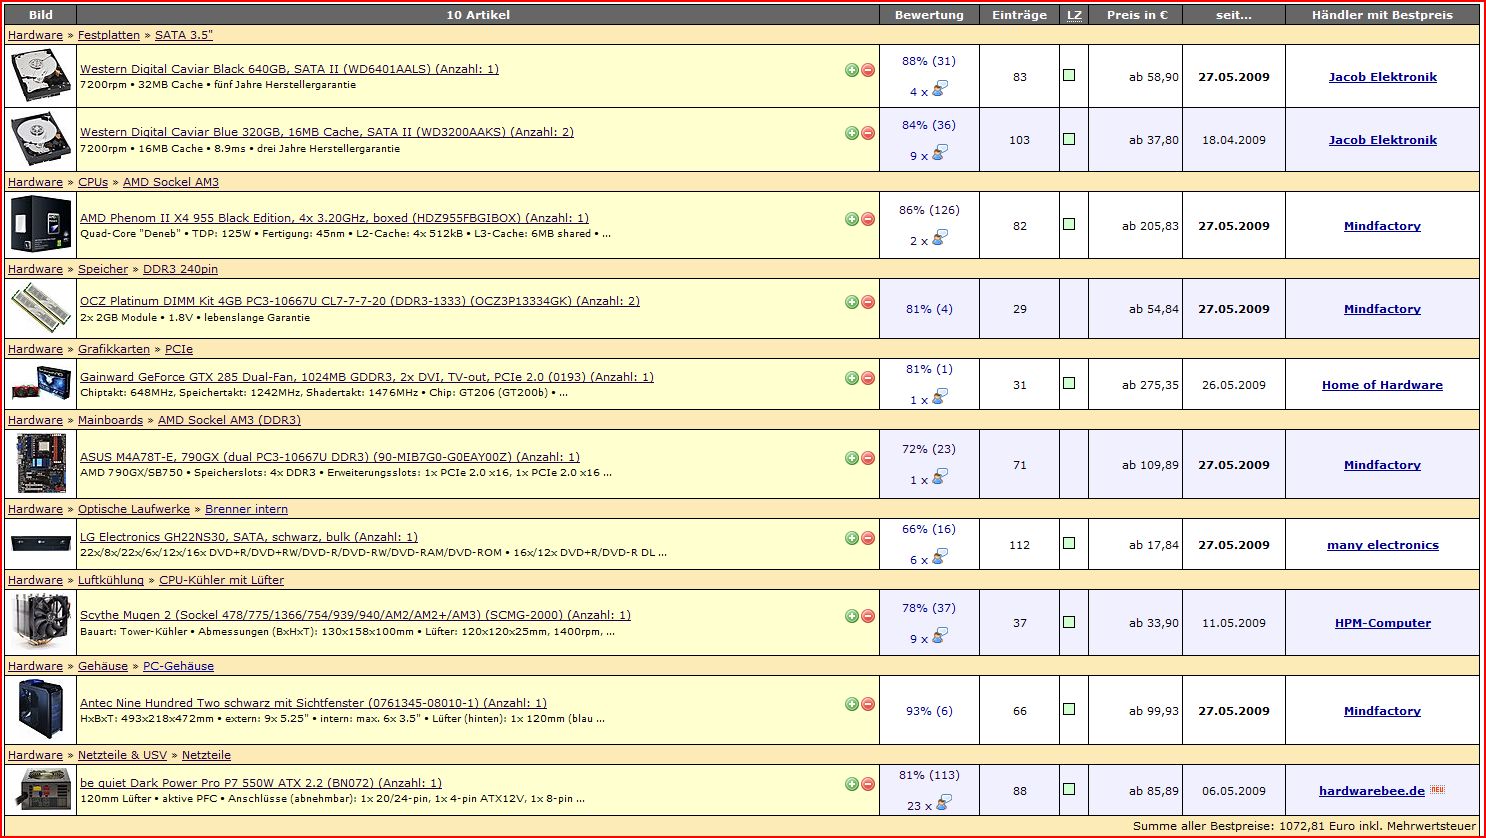Open many electronics dealer link
The width and height of the screenshot is (1486, 838).
point(1382,545)
